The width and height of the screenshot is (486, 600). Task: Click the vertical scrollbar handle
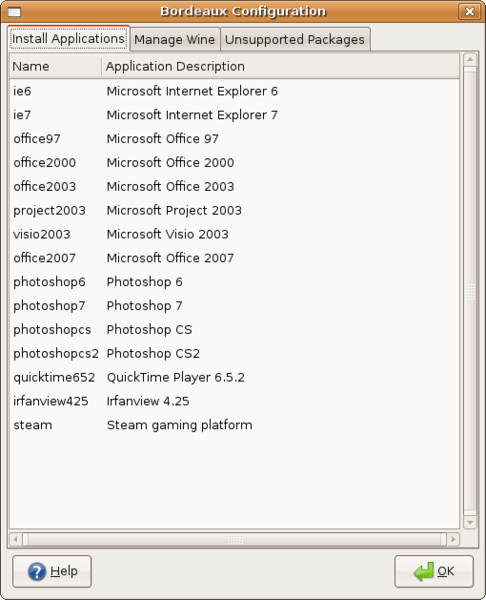[470, 291]
